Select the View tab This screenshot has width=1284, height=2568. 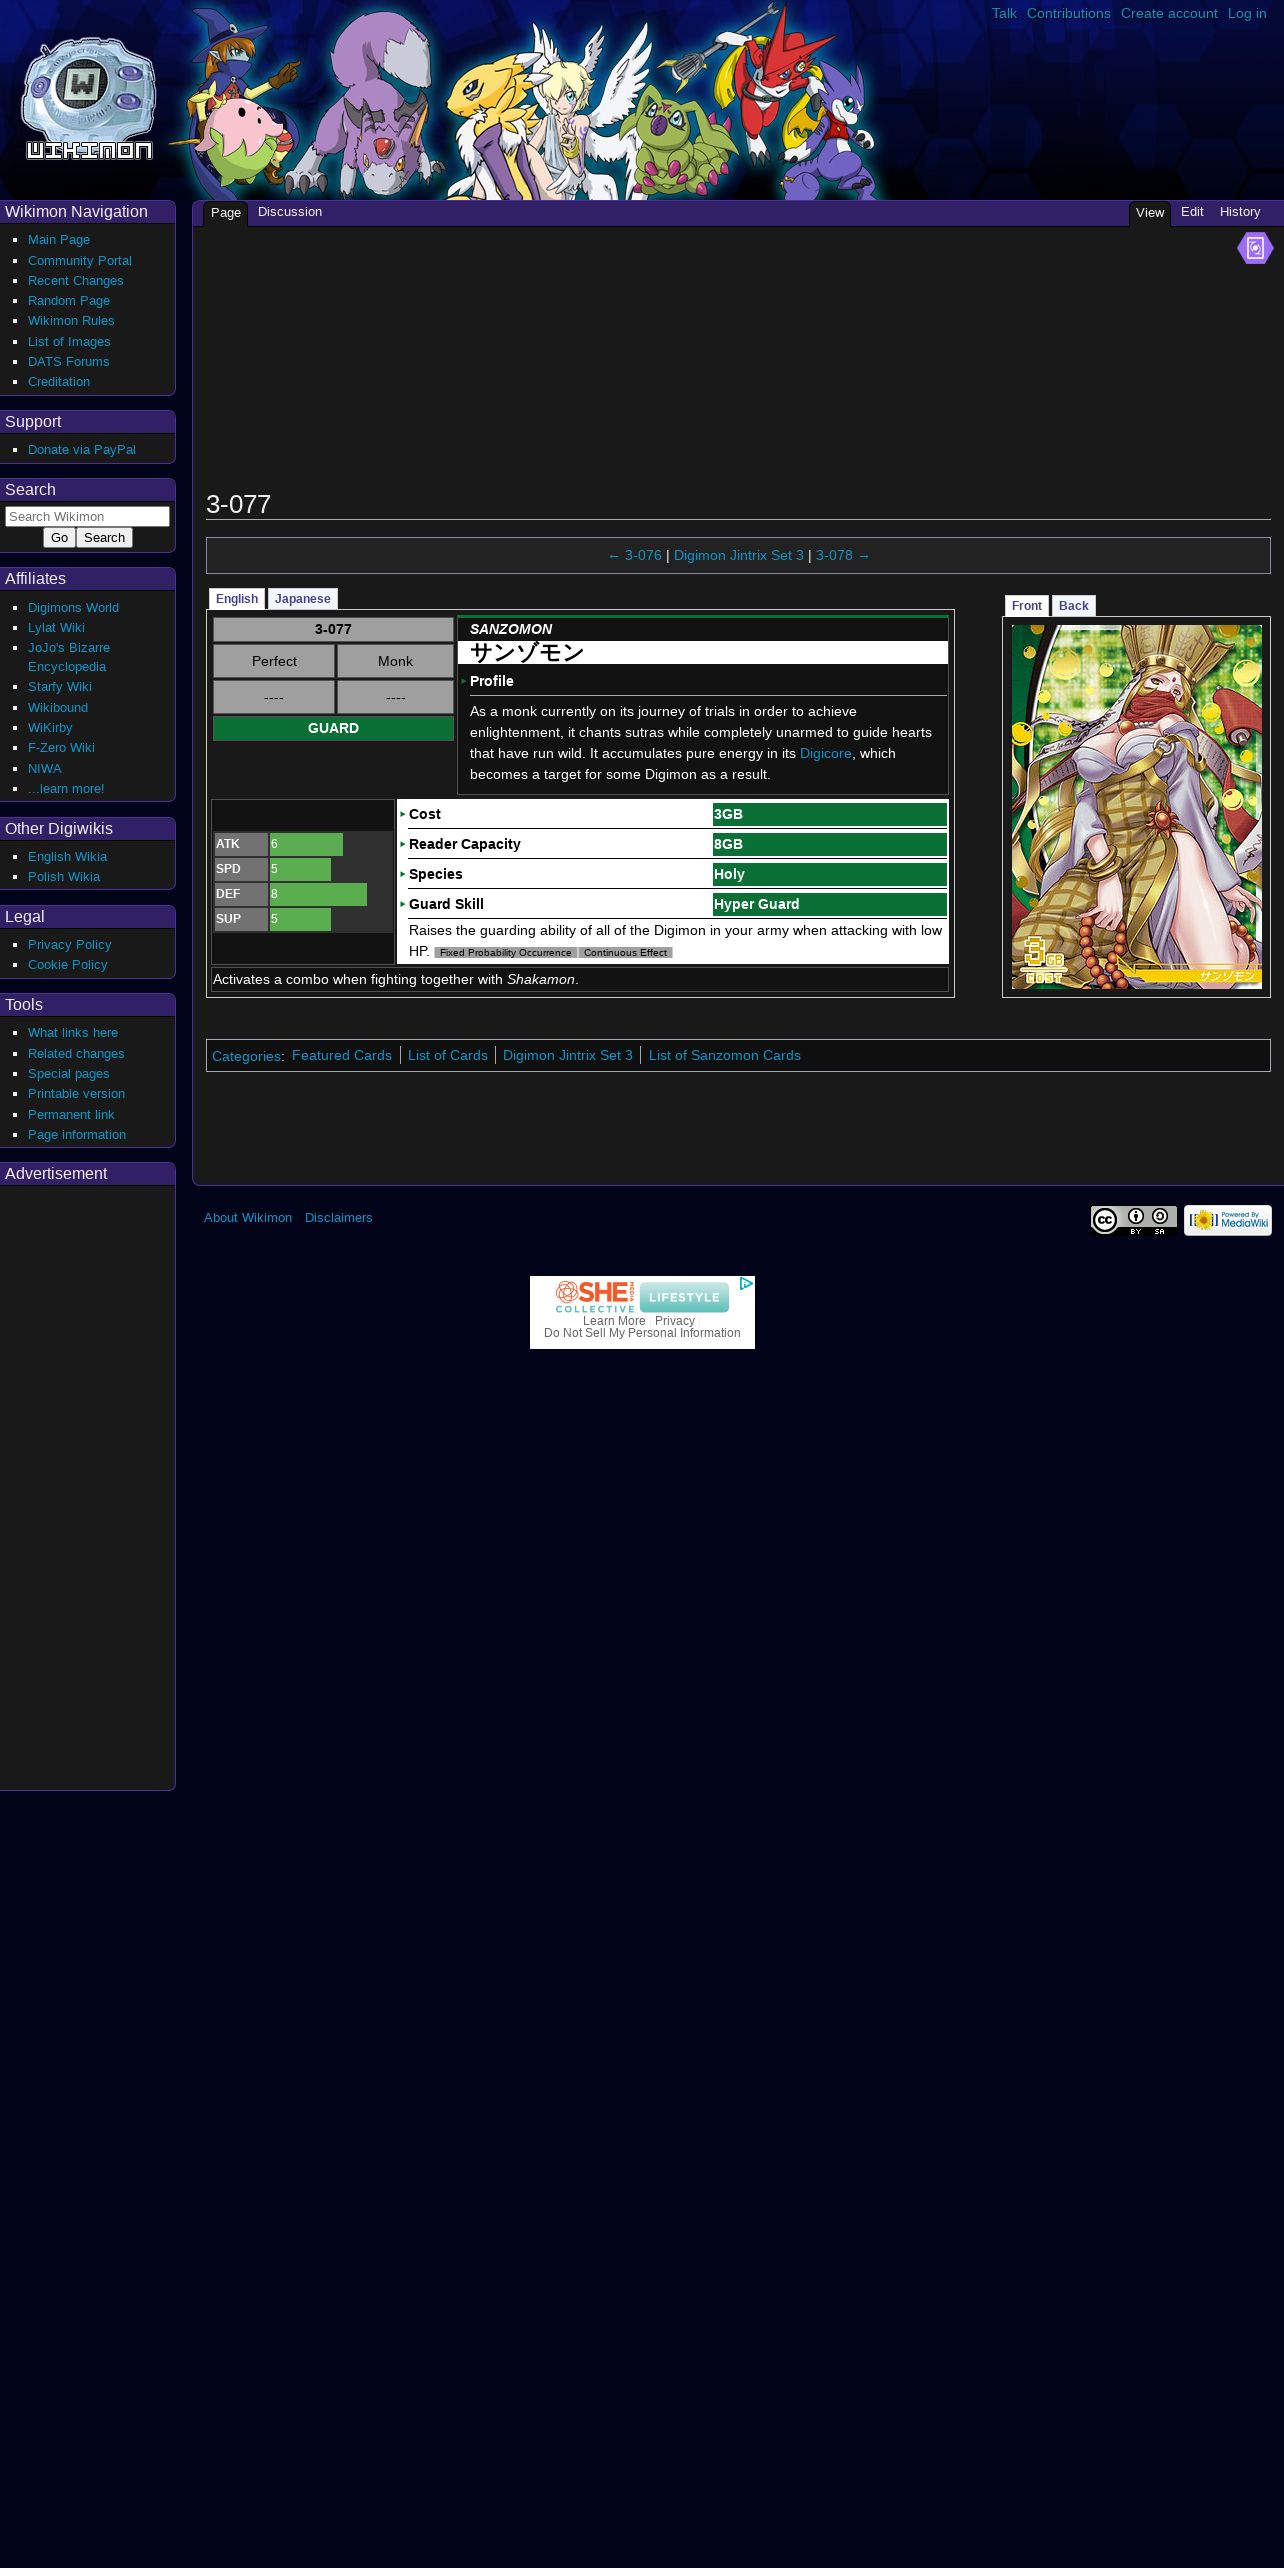(x=1150, y=213)
